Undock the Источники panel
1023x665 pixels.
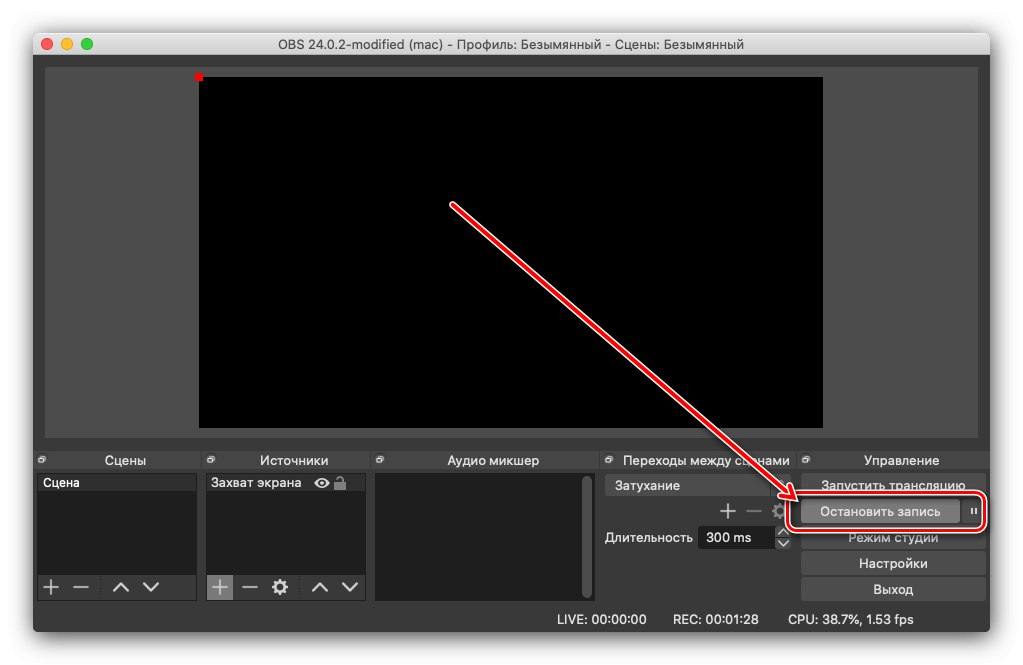pyautogui.click(x=211, y=459)
